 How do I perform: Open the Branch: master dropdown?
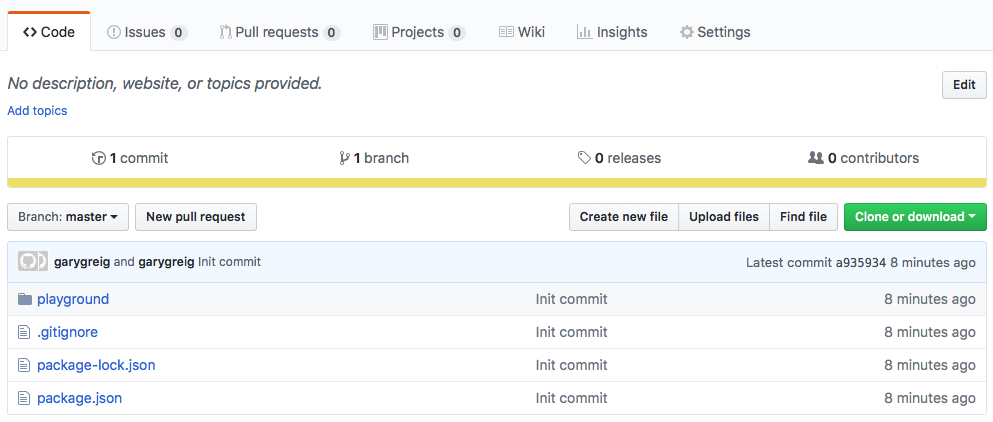tap(68, 217)
